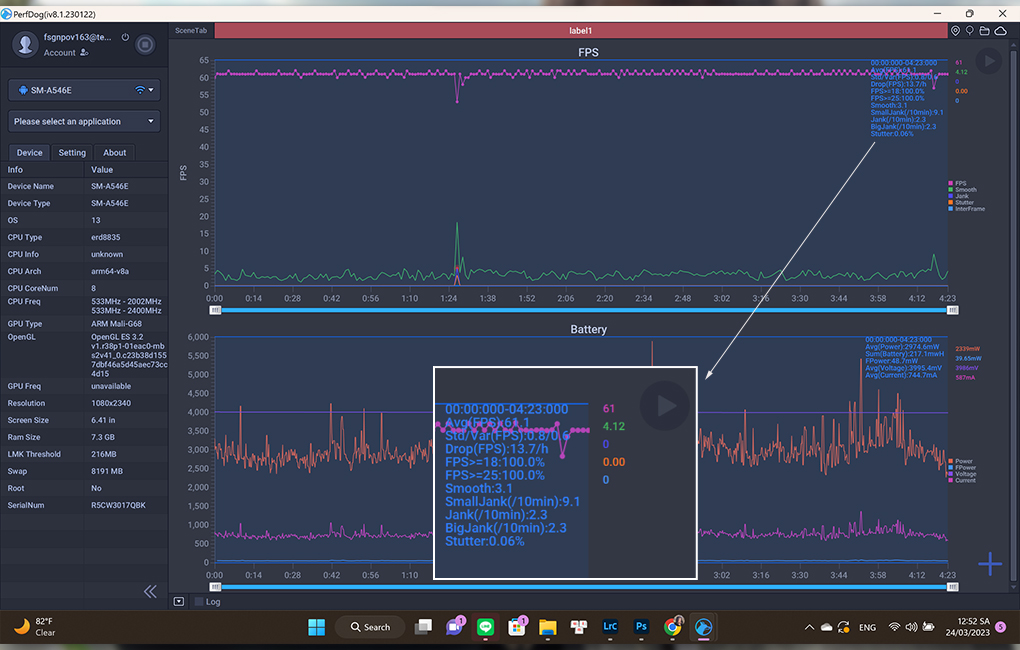Click the FPS chart right range handle
The image size is (1020, 650).
[952, 310]
